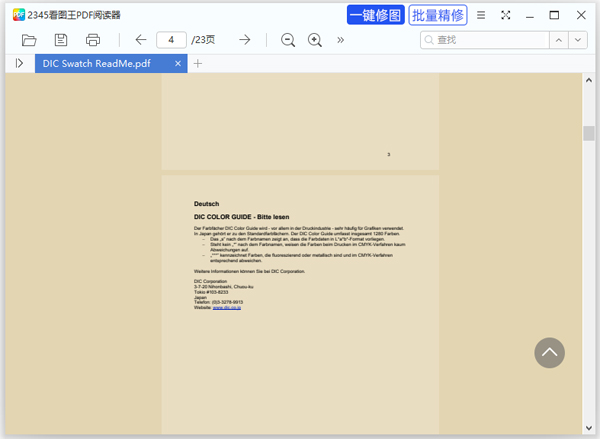Save the document using the disk icon
The height and width of the screenshot is (439, 600).
pyautogui.click(x=61, y=40)
